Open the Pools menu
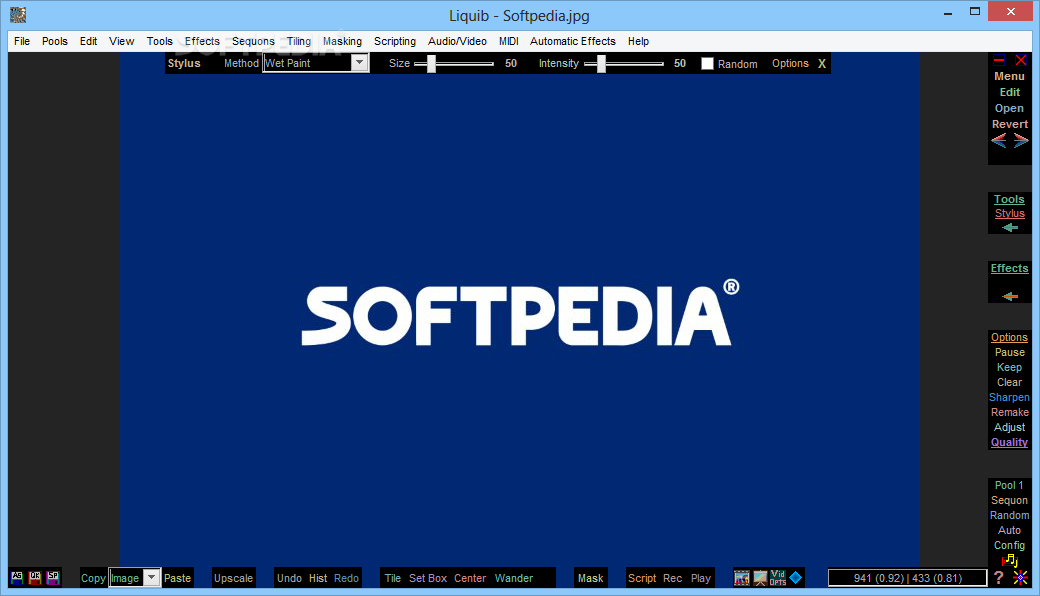 point(55,41)
